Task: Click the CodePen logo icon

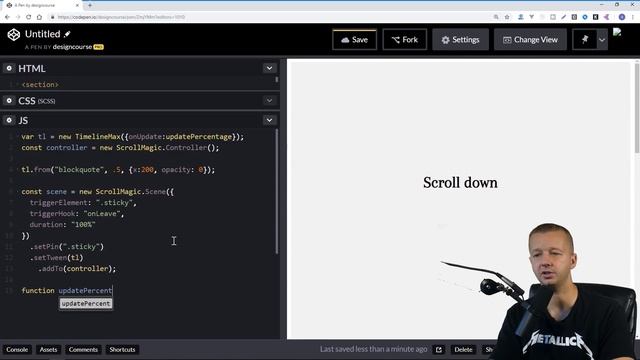Action: pos(13,35)
